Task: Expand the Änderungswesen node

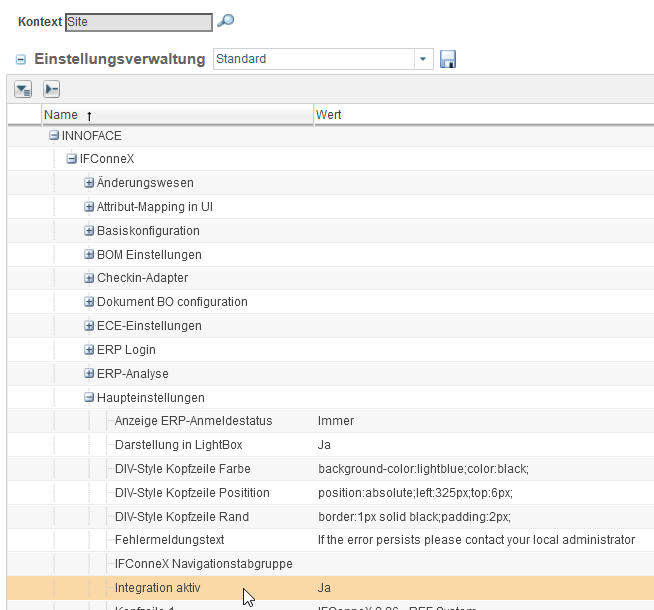Action: click(x=89, y=183)
